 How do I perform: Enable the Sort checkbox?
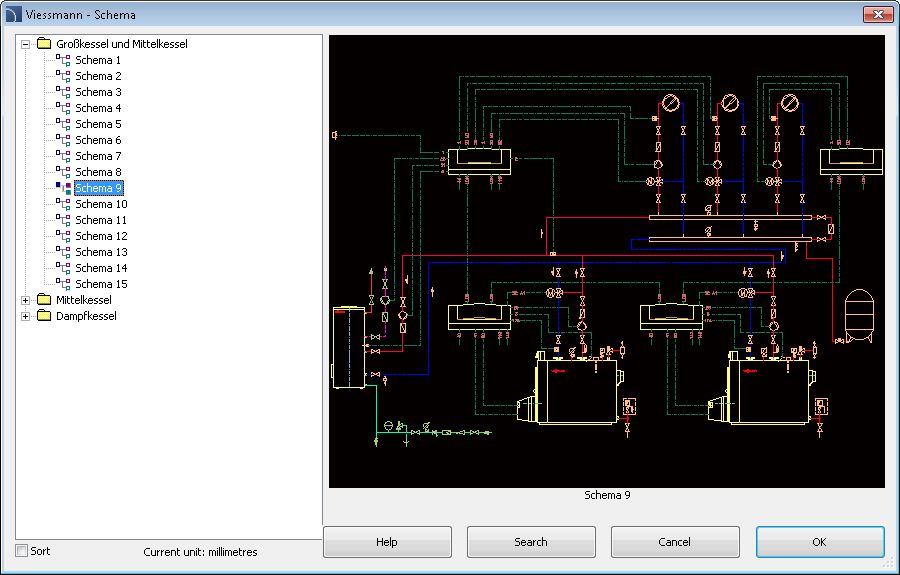tap(22, 551)
